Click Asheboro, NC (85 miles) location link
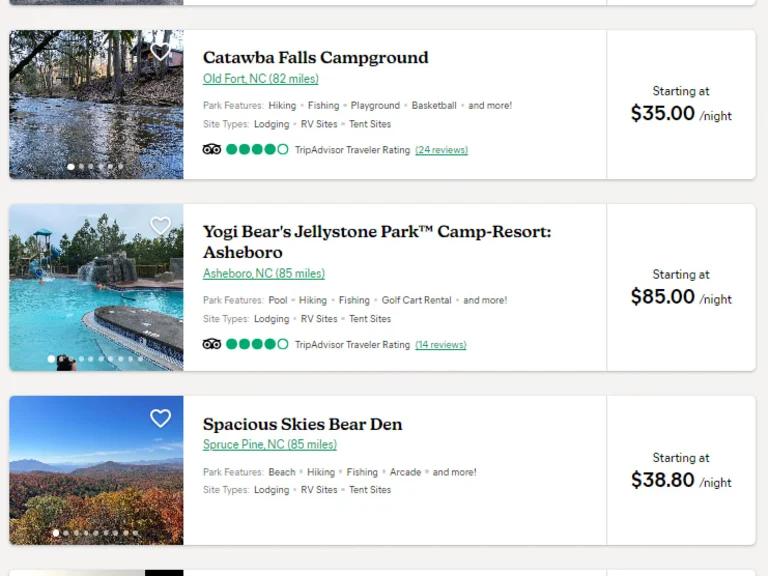Image resolution: width=768 pixels, height=576 pixels. coord(263,273)
